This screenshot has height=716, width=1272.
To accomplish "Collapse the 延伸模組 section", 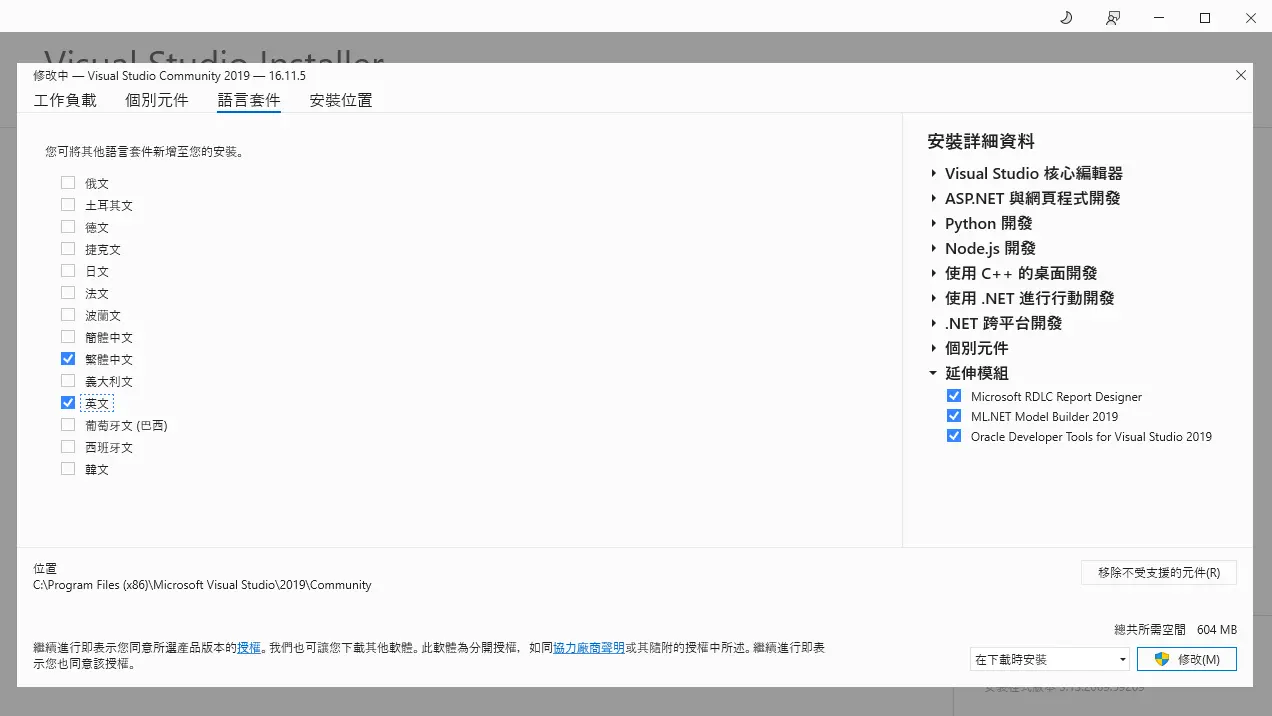I will click(x=934, y=373).
